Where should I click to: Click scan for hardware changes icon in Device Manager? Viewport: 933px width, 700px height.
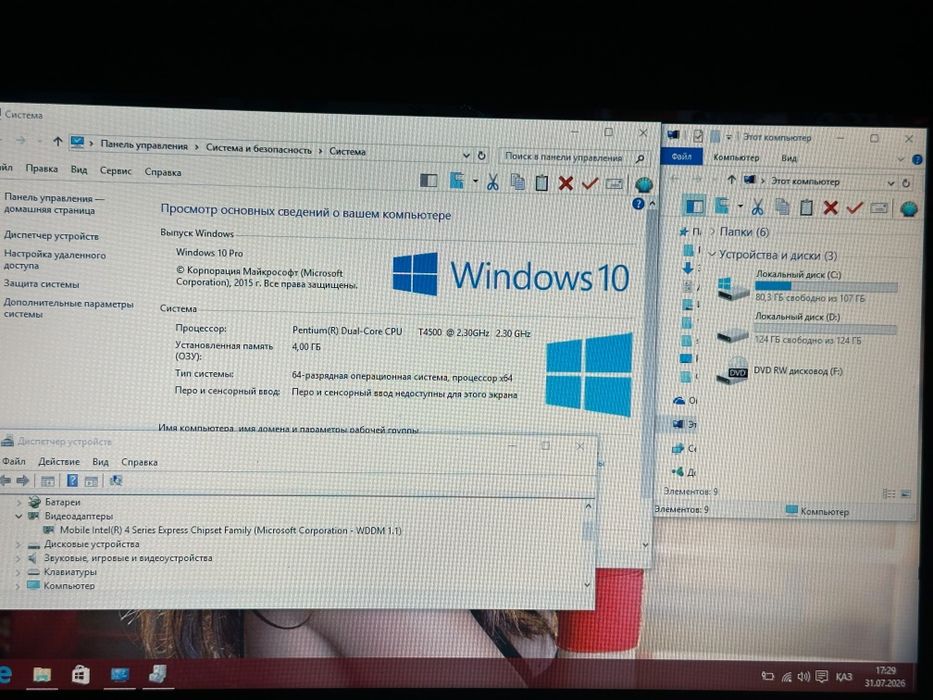point(115,480)
